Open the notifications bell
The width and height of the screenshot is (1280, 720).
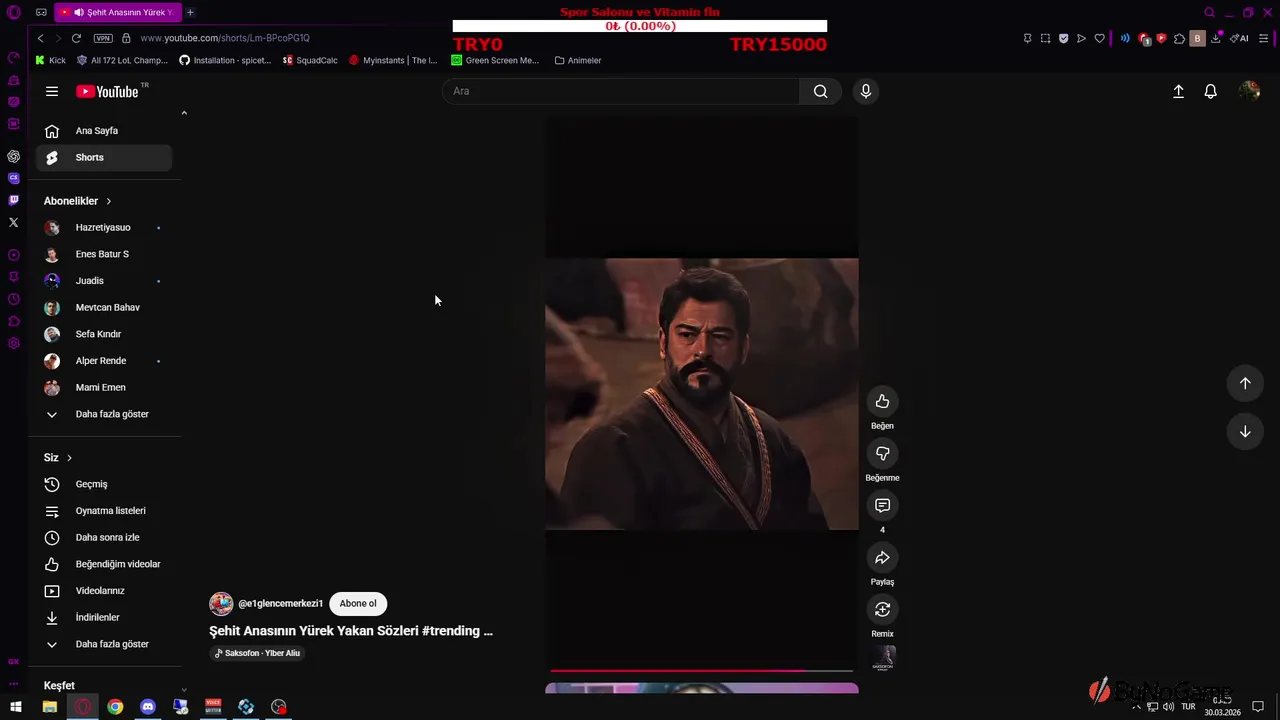pos(1210,91)
